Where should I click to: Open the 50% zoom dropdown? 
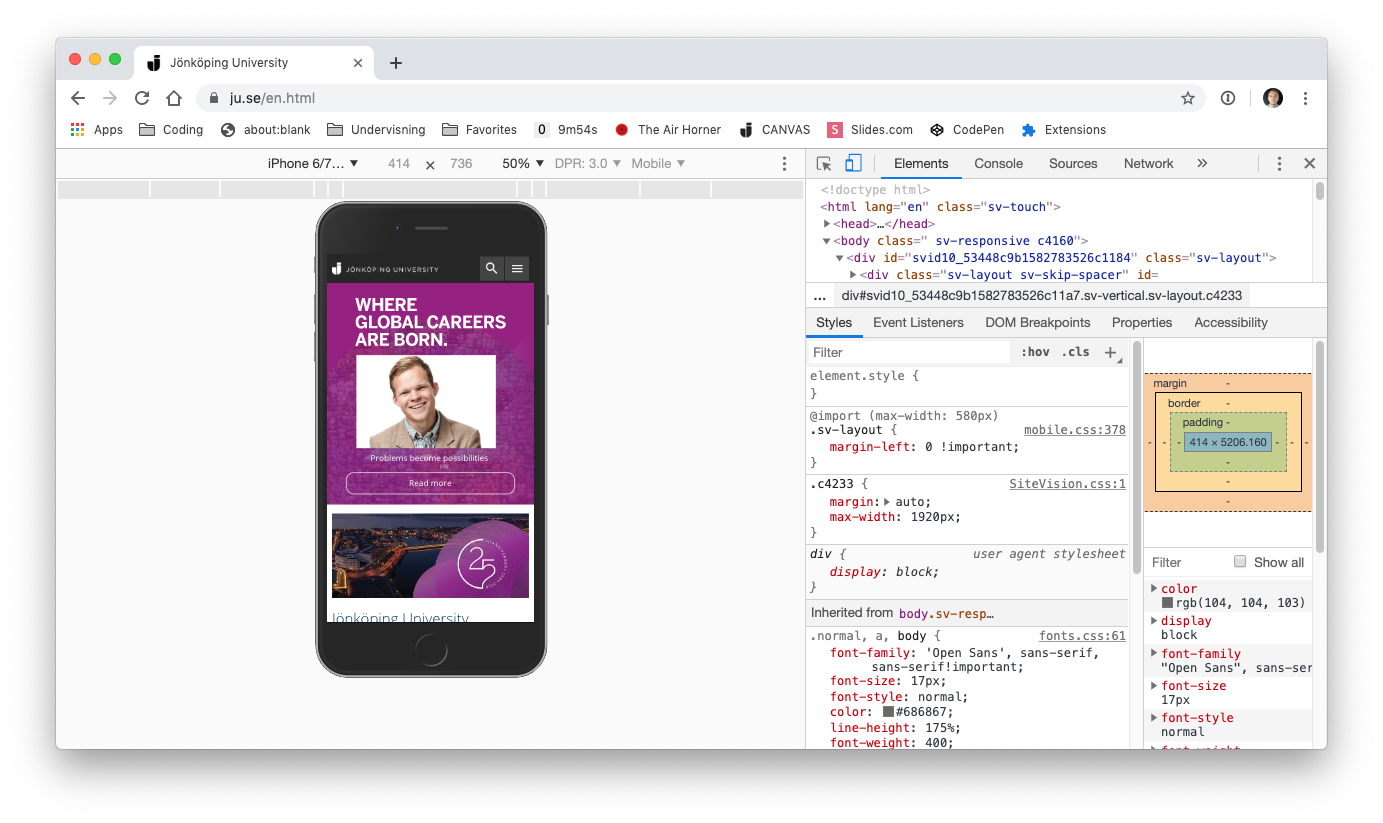(x=523, y=164)
